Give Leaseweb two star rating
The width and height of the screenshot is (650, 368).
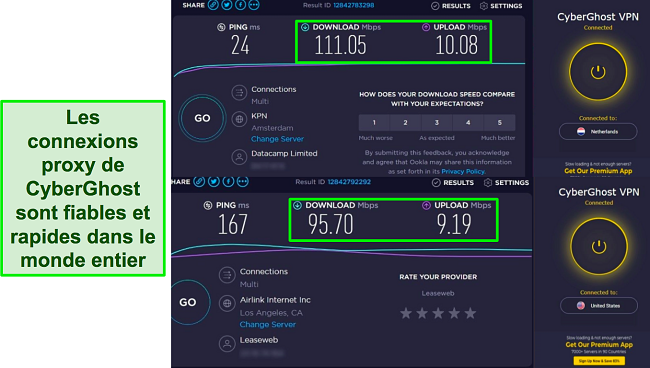point(422,313)
